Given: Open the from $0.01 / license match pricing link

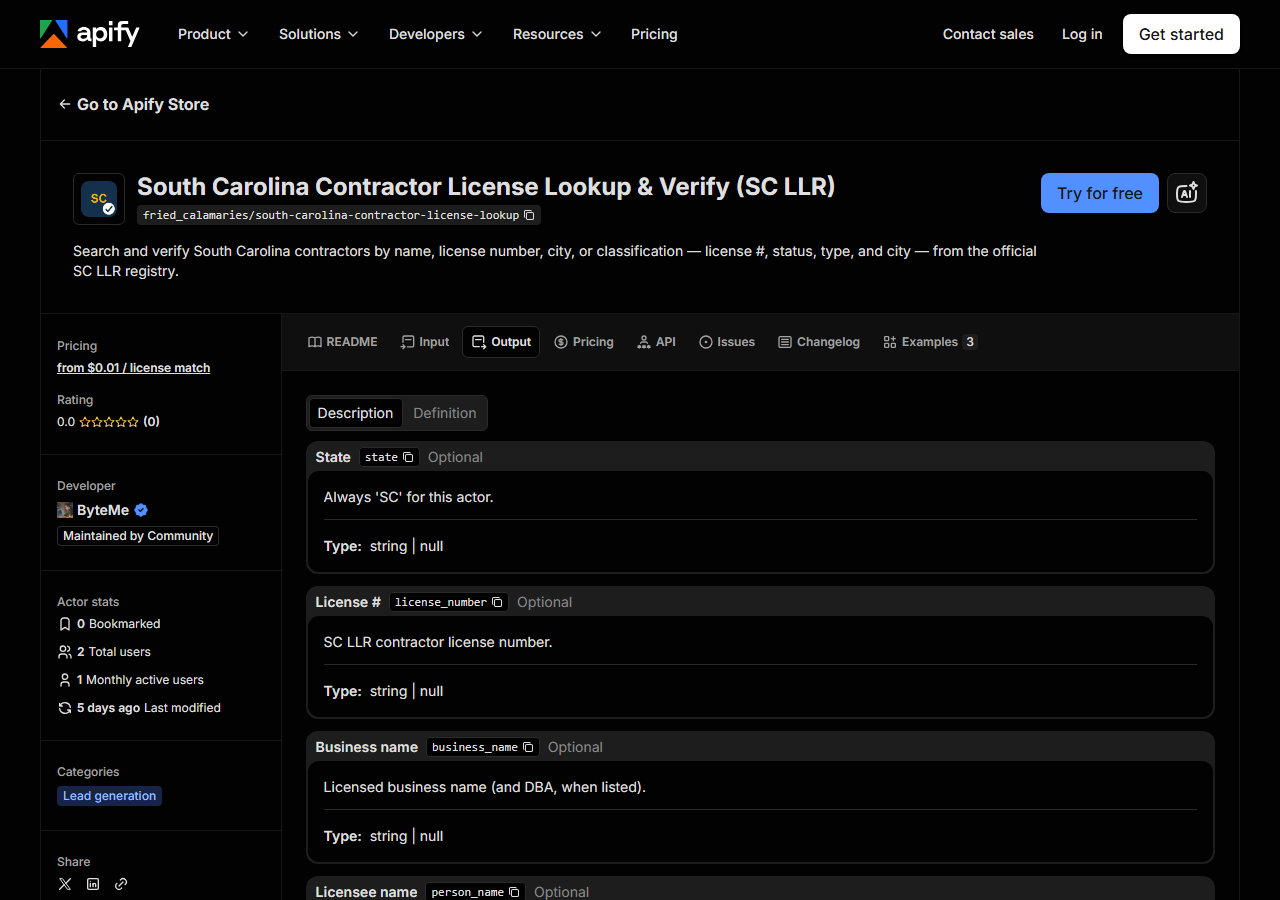Looking at the screenshot, I should pyautogui.click(x=134, y=368).
